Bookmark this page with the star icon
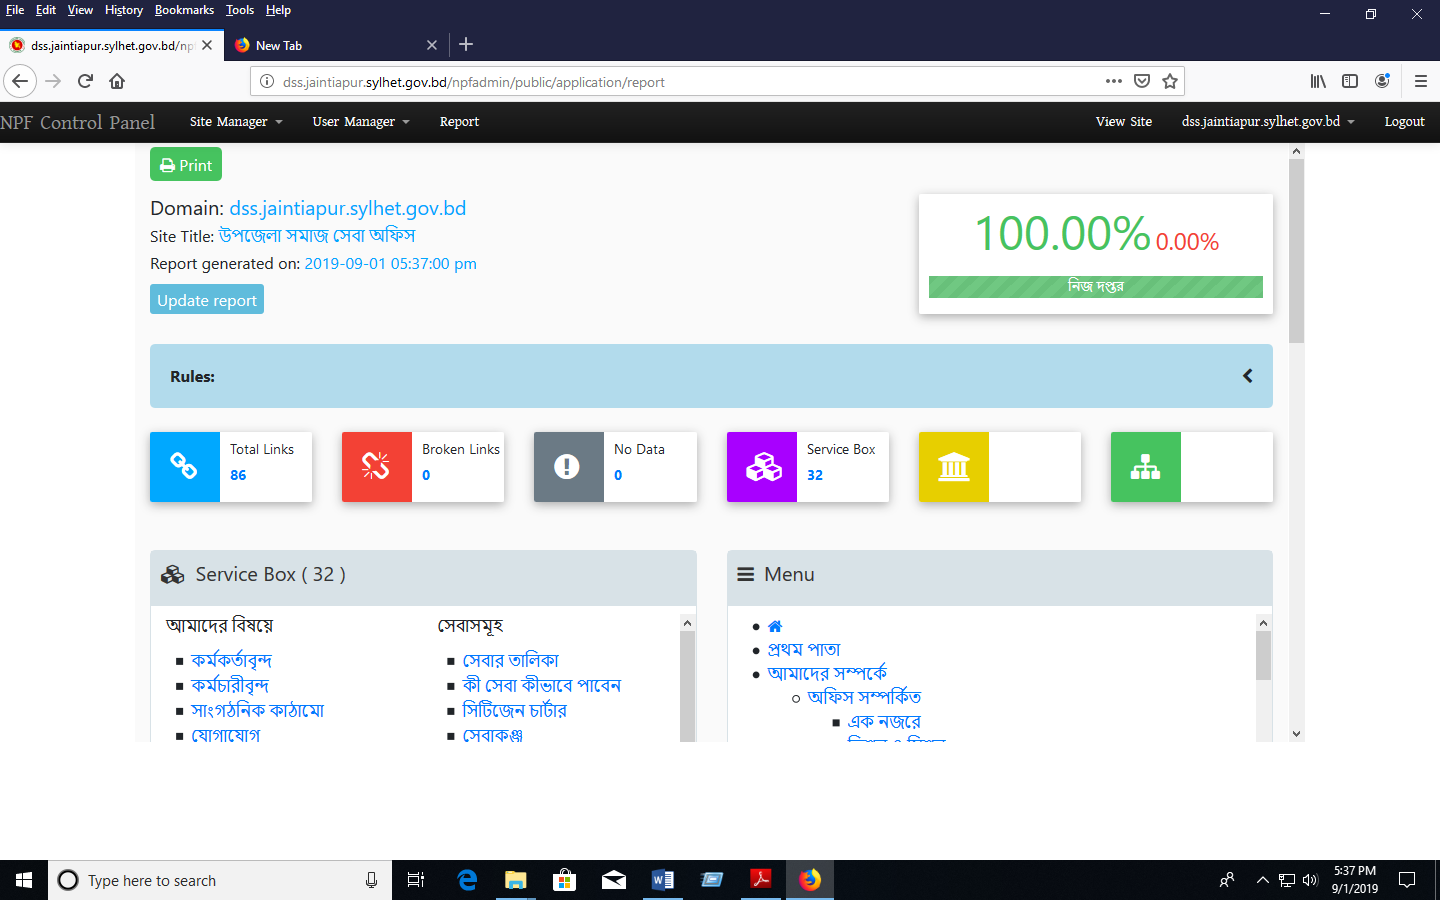This screenshot has height=900, width=1440. pyautogui.click(x=1170, y=82)
